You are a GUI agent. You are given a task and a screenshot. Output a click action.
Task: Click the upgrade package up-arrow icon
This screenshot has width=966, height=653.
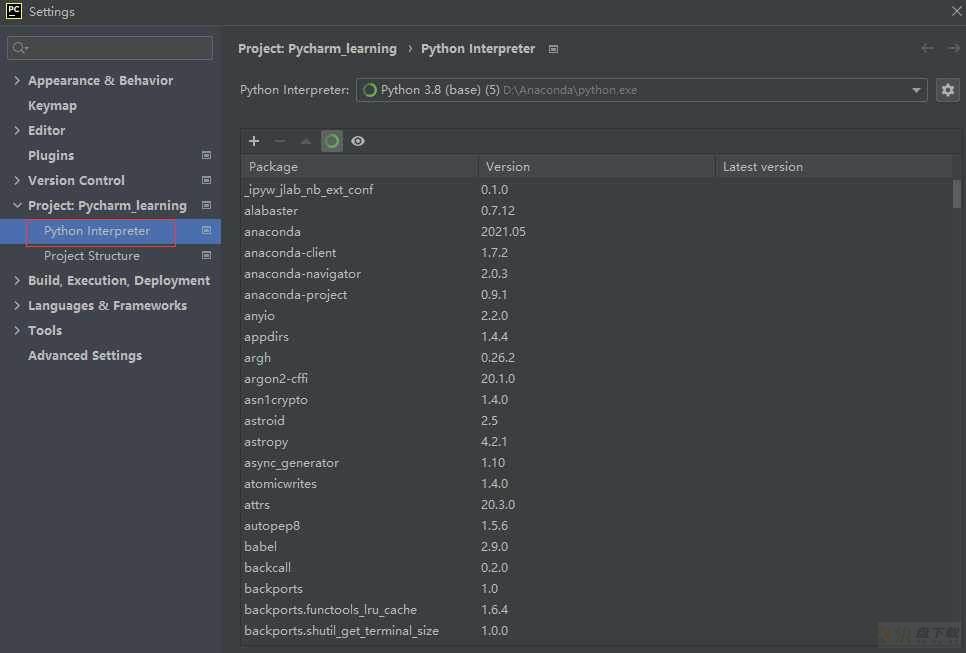point(306,141)
